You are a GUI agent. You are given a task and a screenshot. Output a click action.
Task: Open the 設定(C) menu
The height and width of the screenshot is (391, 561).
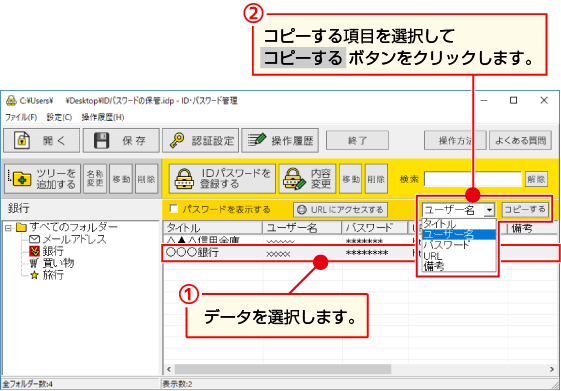(x=59, y=117)
